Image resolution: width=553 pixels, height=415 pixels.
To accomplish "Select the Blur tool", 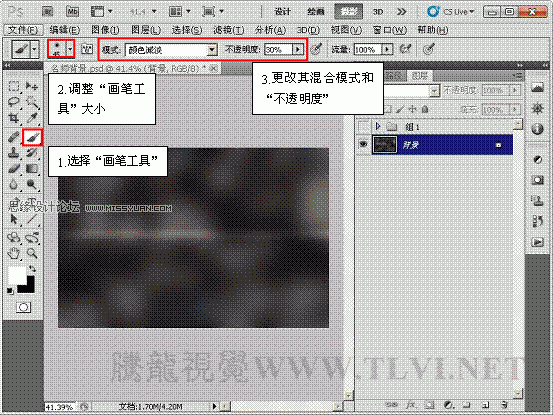I will (14, 184).
